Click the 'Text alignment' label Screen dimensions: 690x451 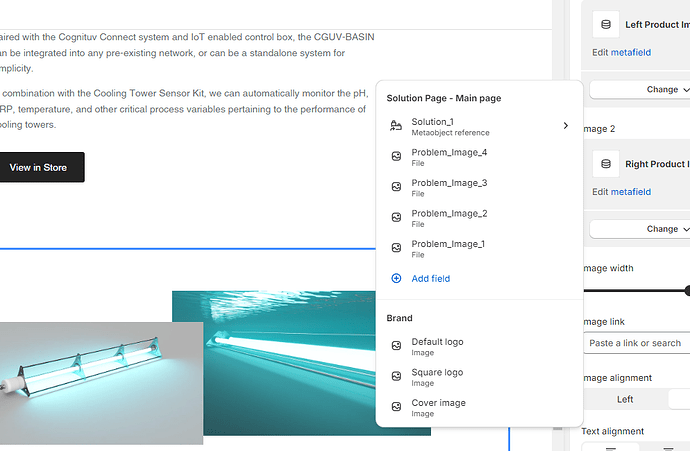point(613,431)
